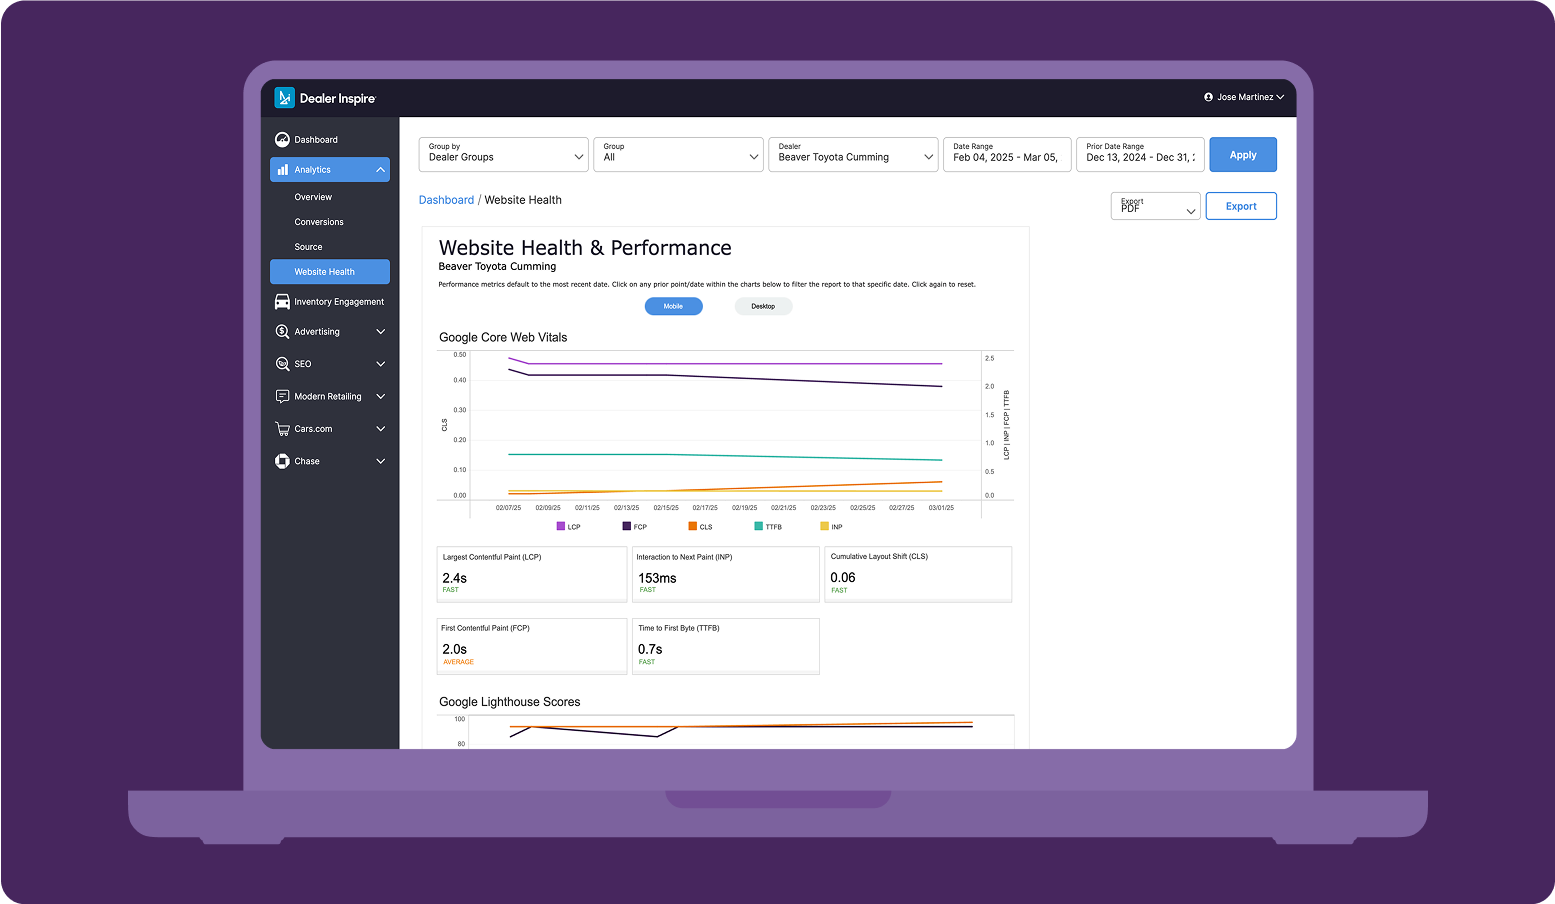The width and height of the screenshot is (1555, 904).
Task: Expand the Advertising sidebar section
Action: point(380,332)
